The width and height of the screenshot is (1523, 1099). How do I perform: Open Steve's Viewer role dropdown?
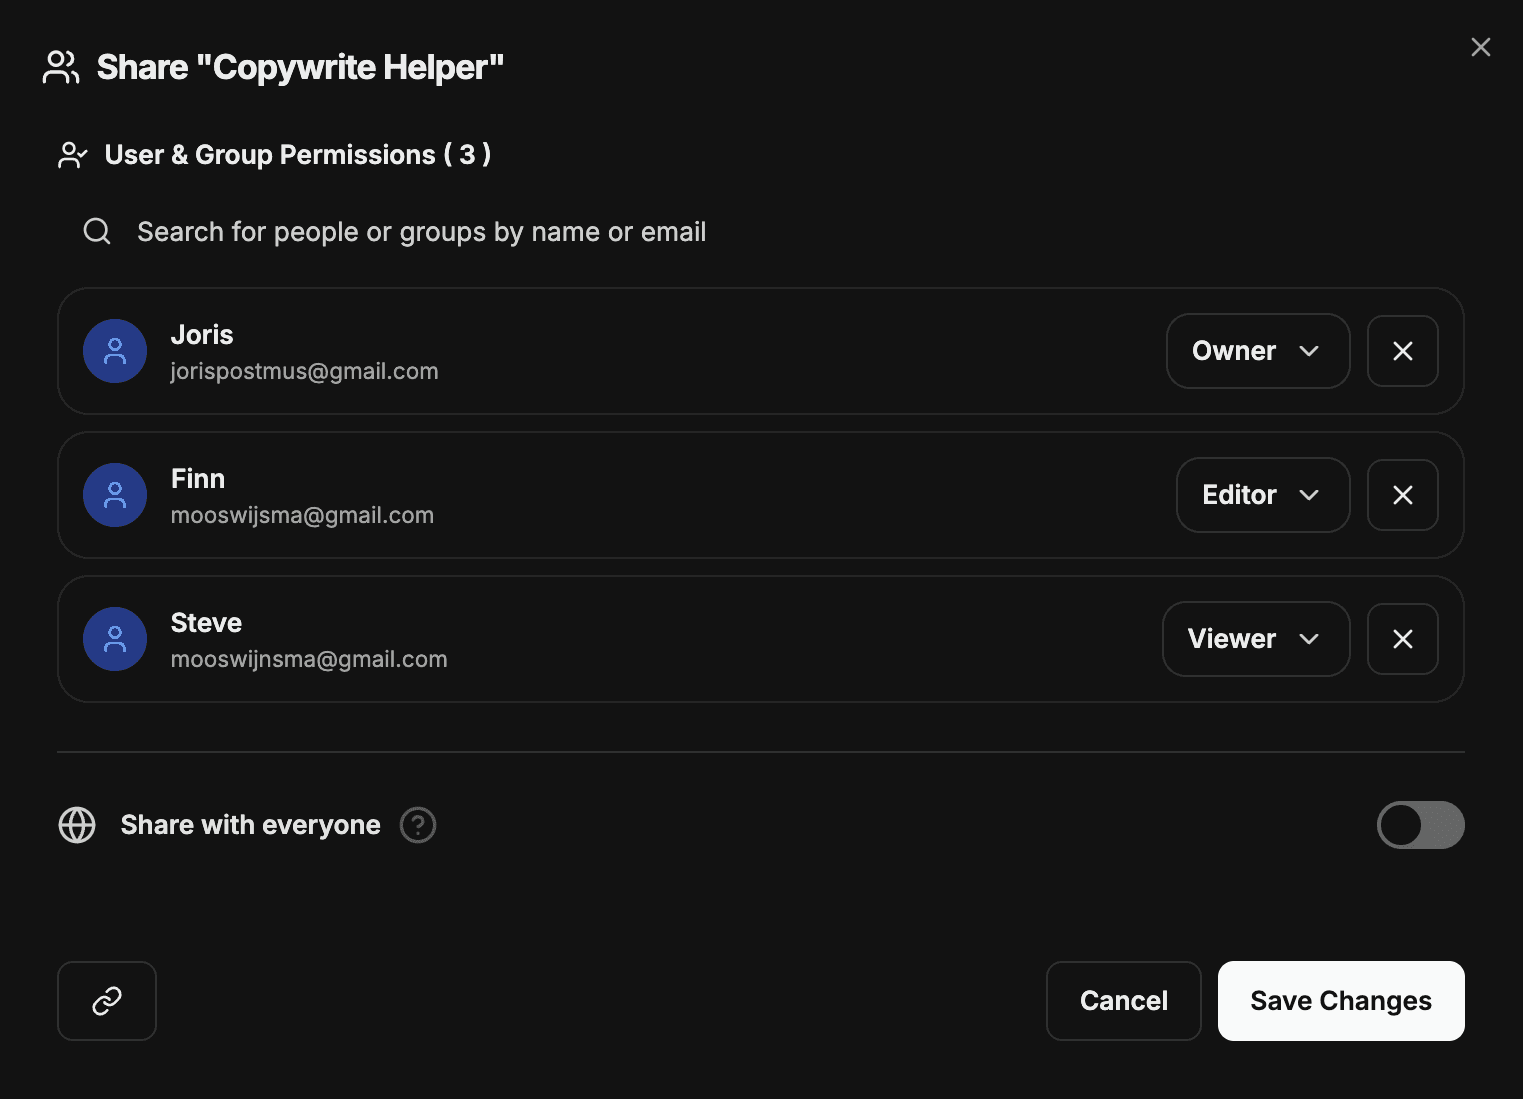(1256, 639)
